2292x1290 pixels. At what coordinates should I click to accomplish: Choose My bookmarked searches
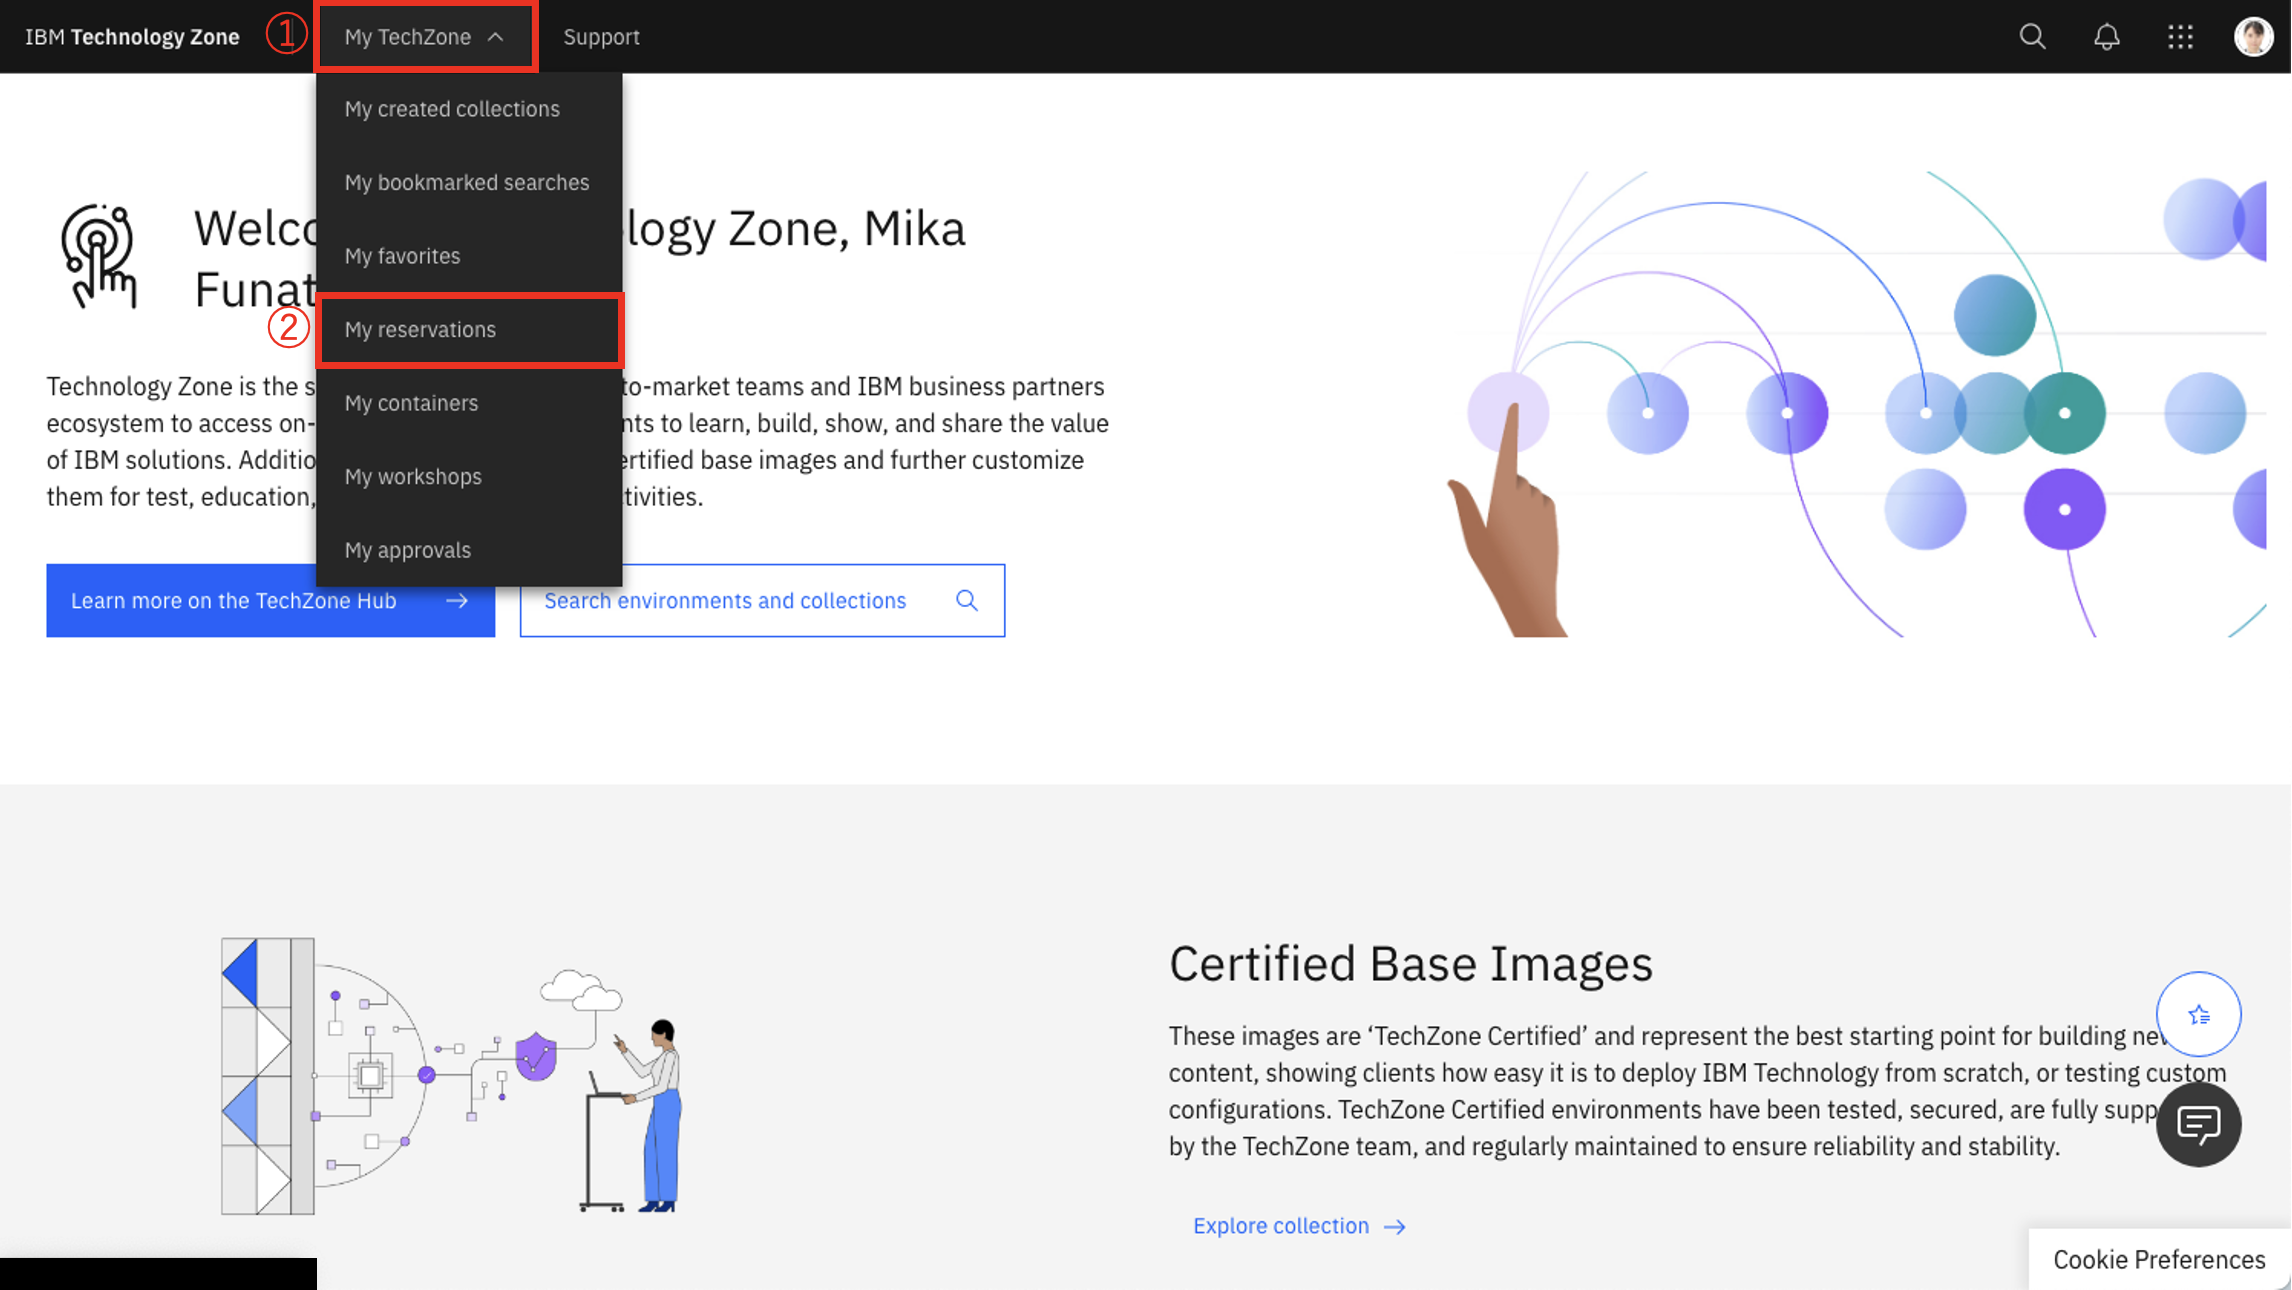(x=467, y=183)
